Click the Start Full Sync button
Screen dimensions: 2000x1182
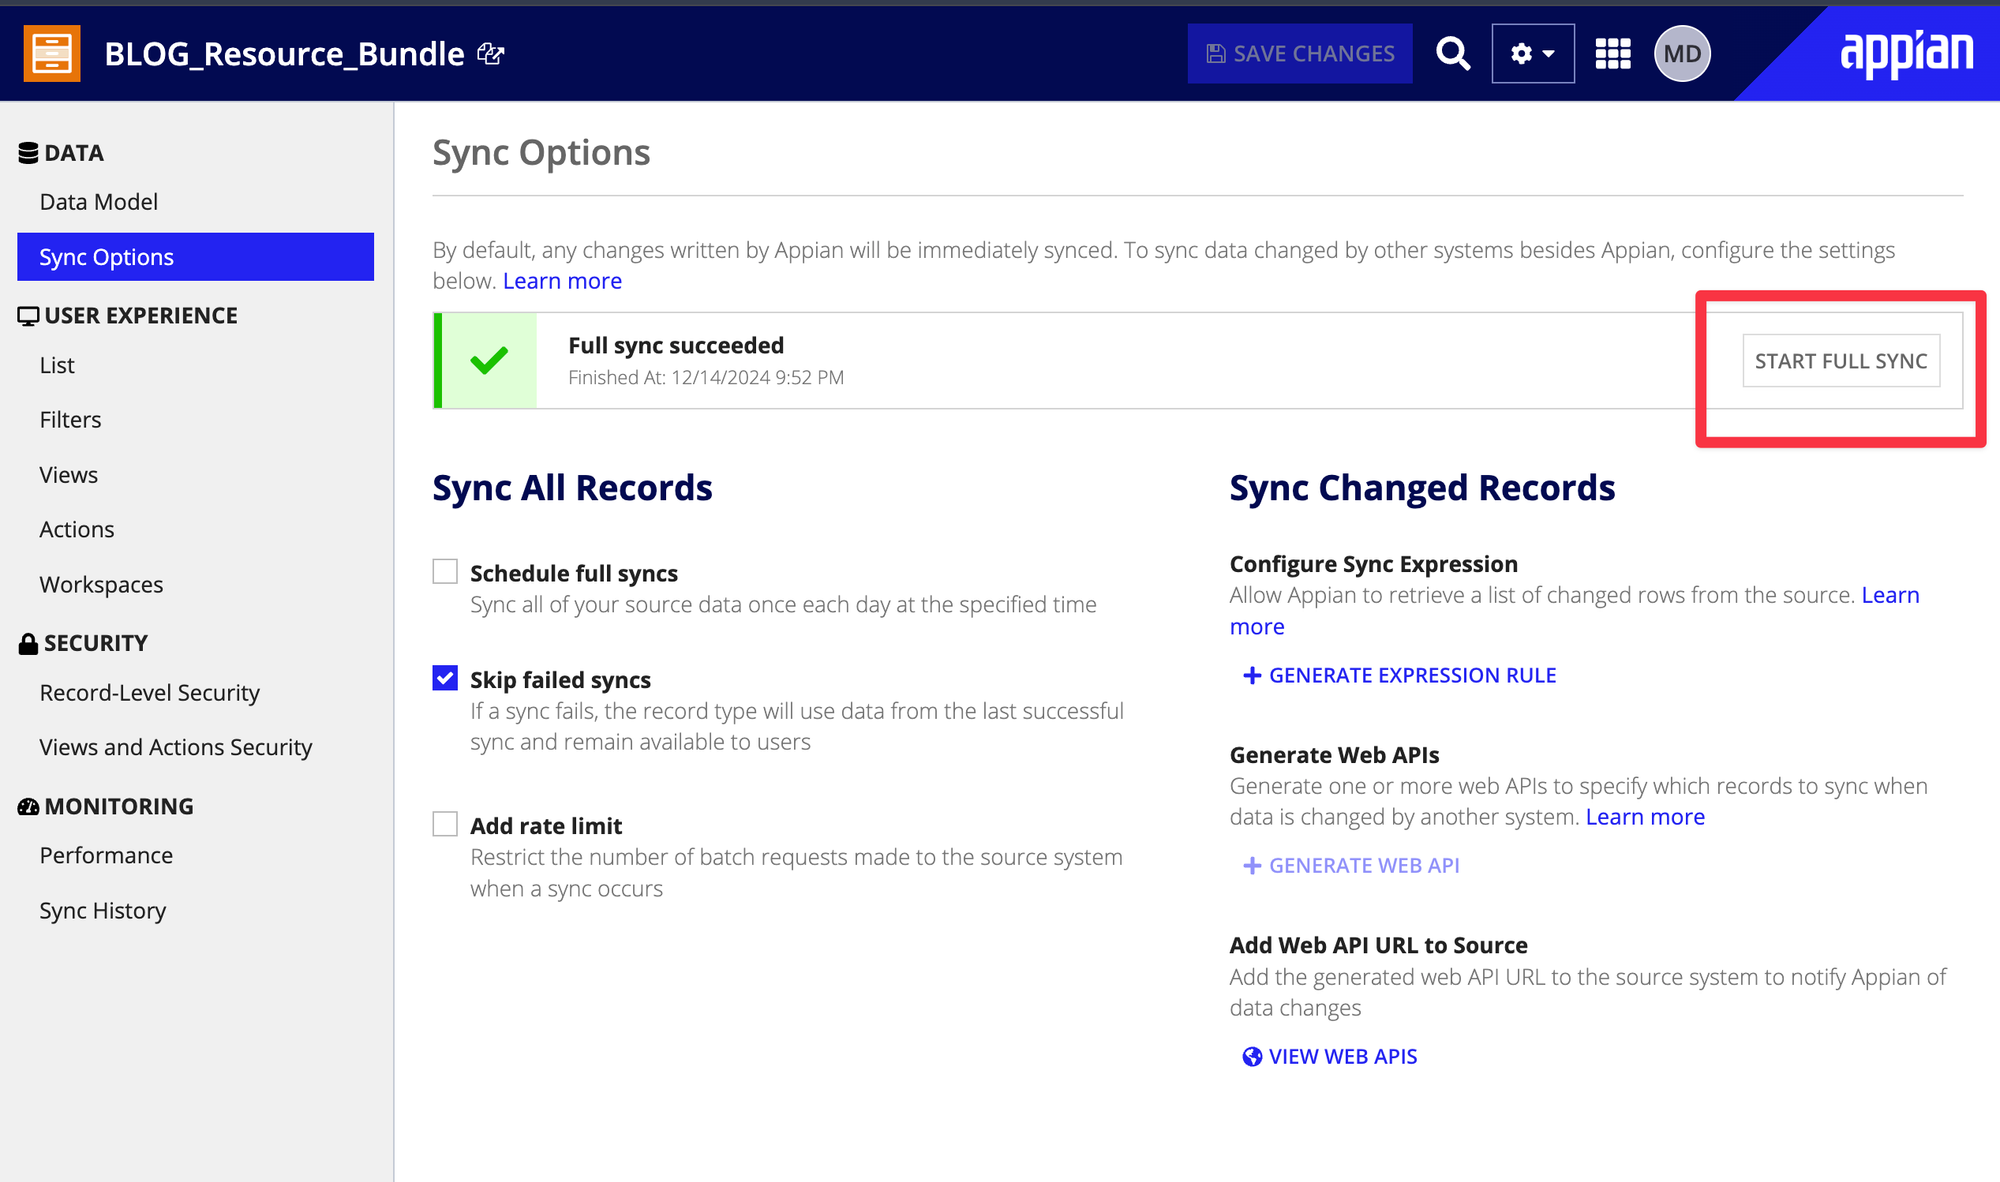pyautogui.click(x=1840, y=361)
